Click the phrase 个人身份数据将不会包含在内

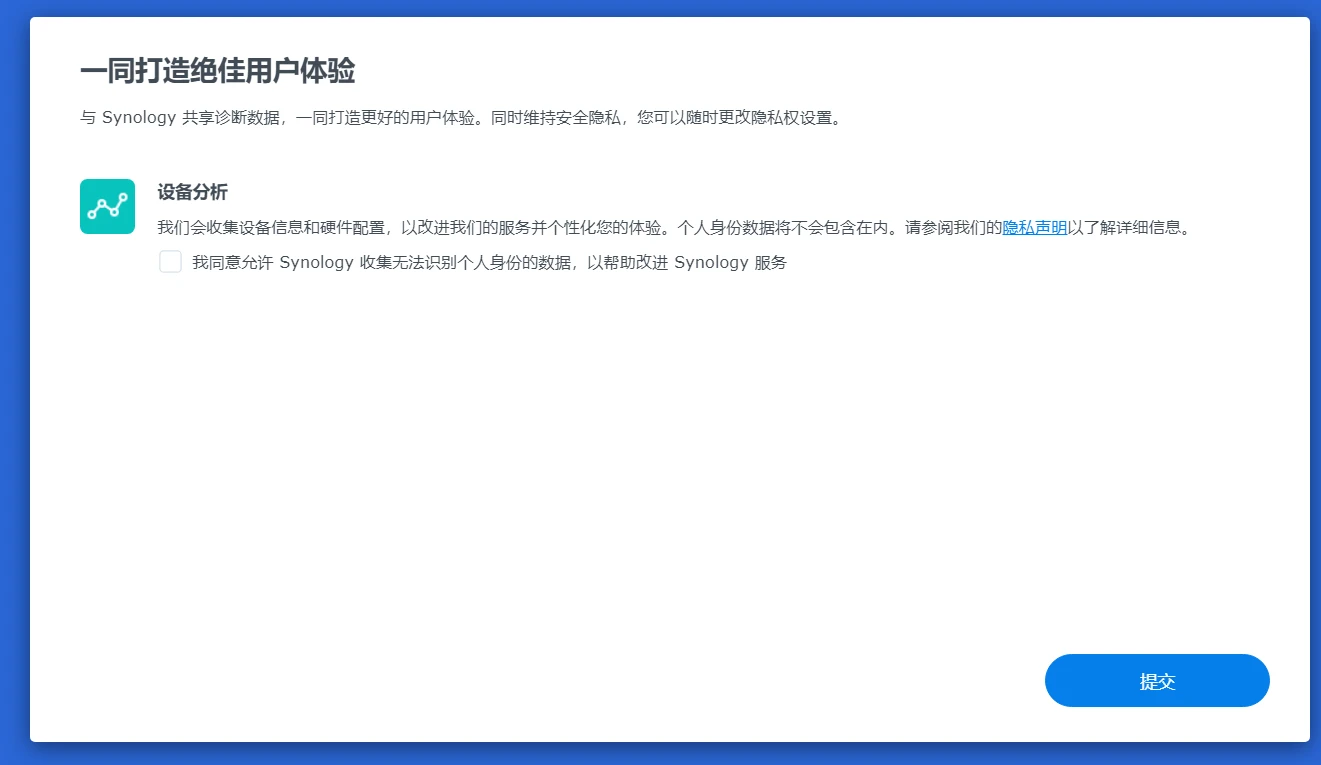pyautogui.click(x=783, y=227)
